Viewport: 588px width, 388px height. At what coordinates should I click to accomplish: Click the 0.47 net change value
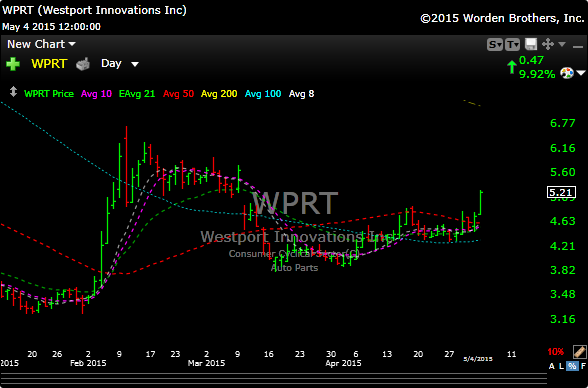[531, 60]
